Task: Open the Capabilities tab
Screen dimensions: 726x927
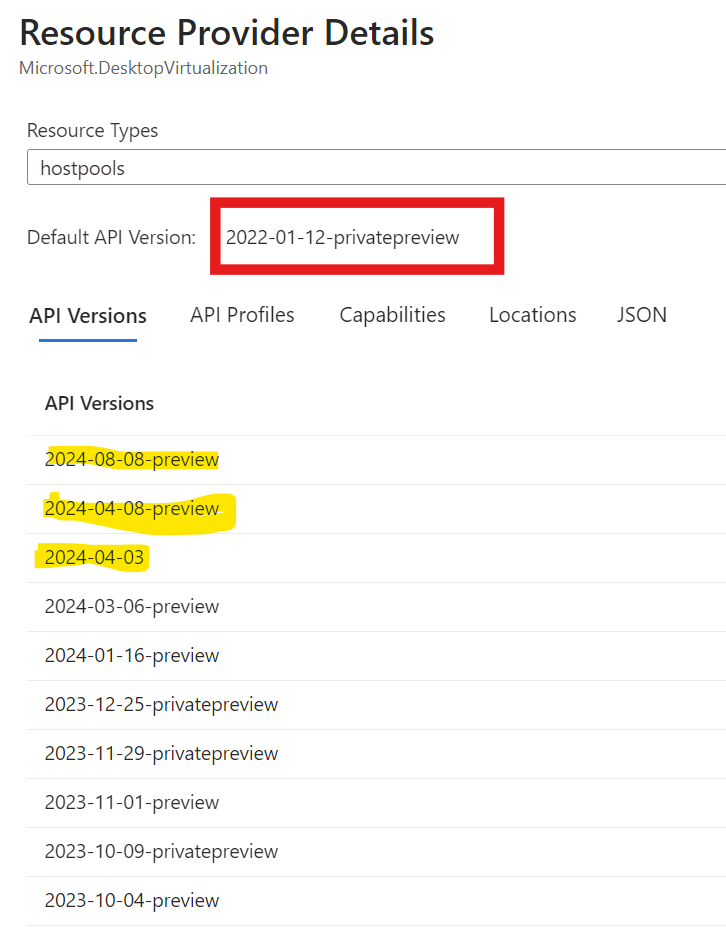Action: coord(392,315)
